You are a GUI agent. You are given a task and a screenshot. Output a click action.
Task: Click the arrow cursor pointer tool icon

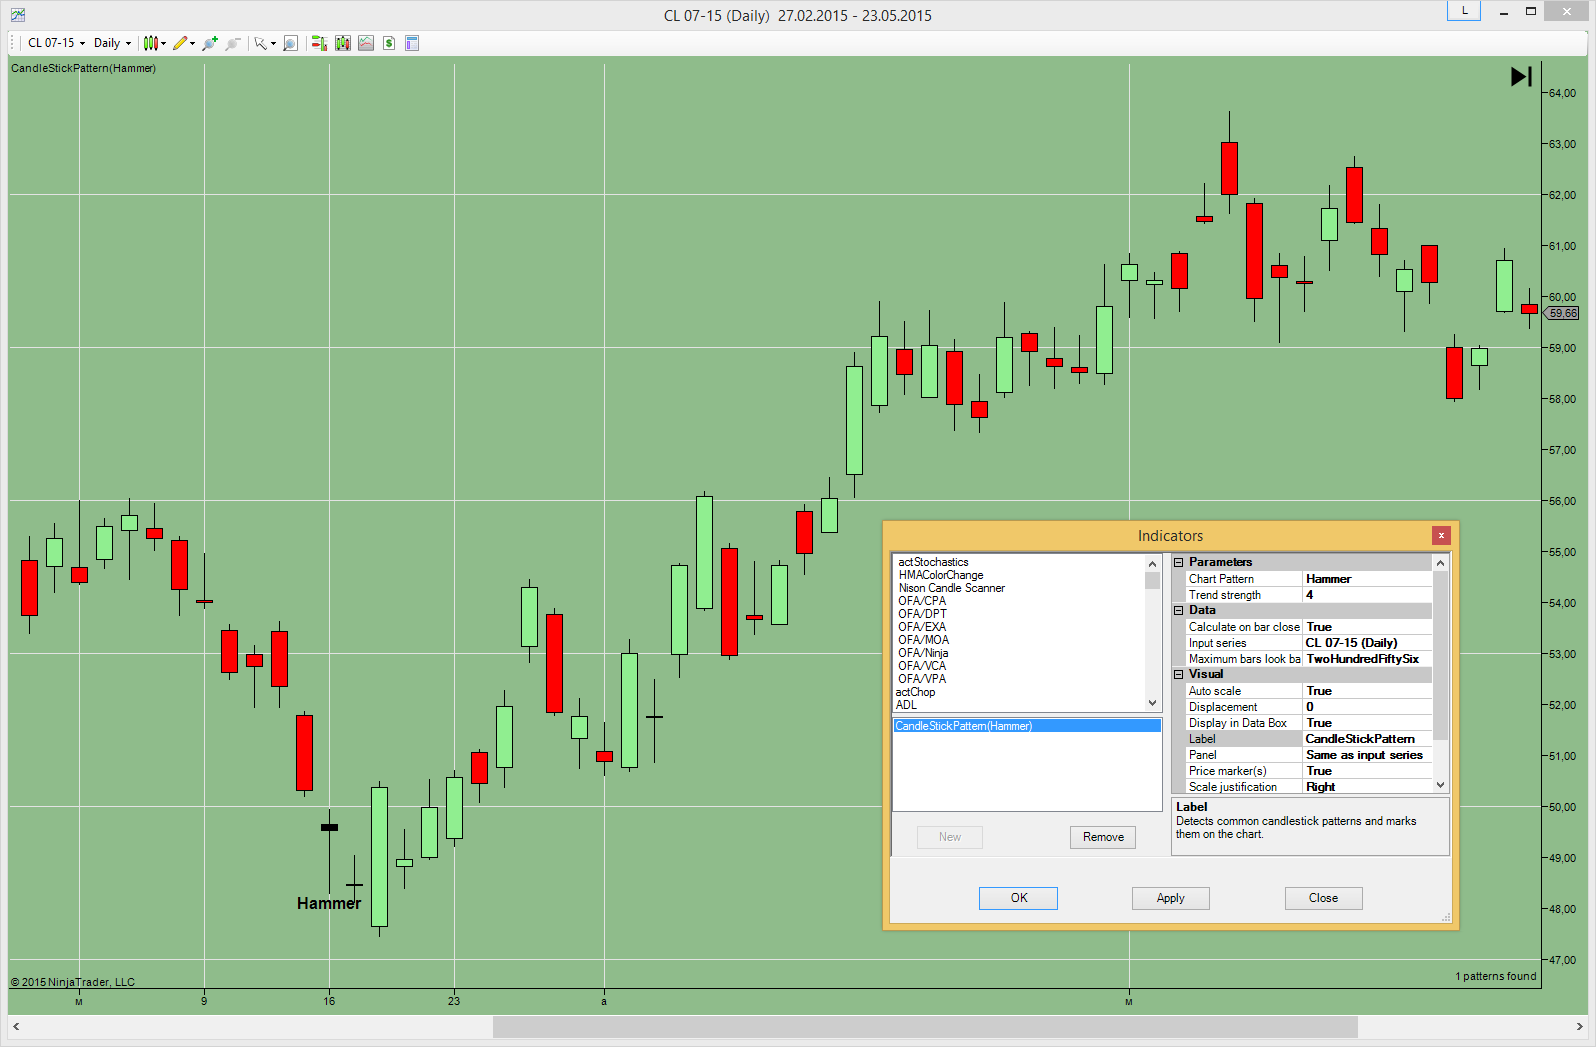(260, 43)
